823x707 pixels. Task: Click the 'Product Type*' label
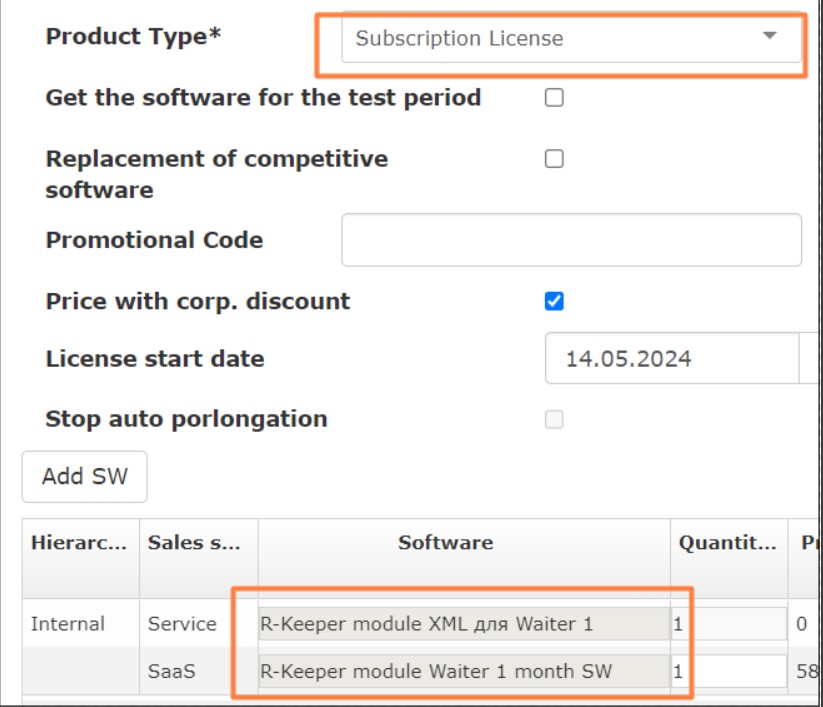[x=133, y=36]
